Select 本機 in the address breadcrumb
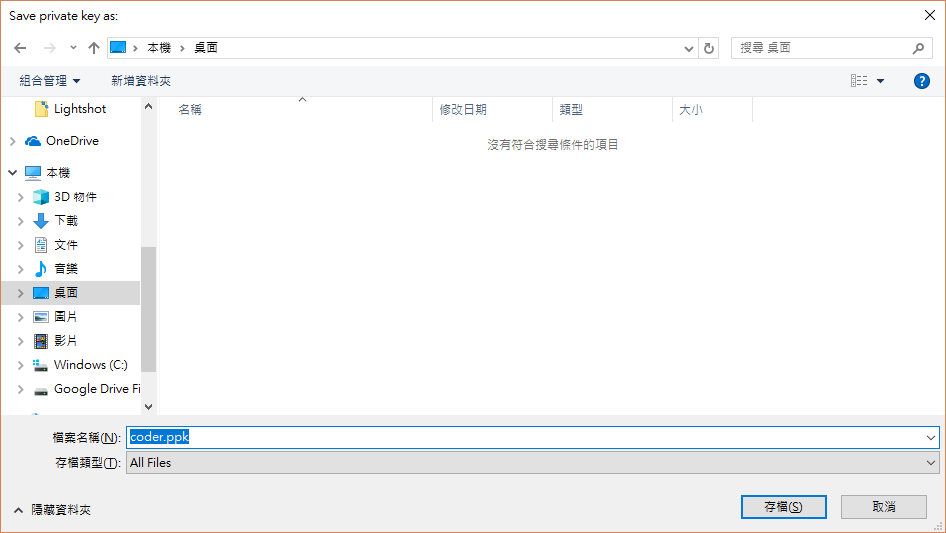 tap(159, 48)
